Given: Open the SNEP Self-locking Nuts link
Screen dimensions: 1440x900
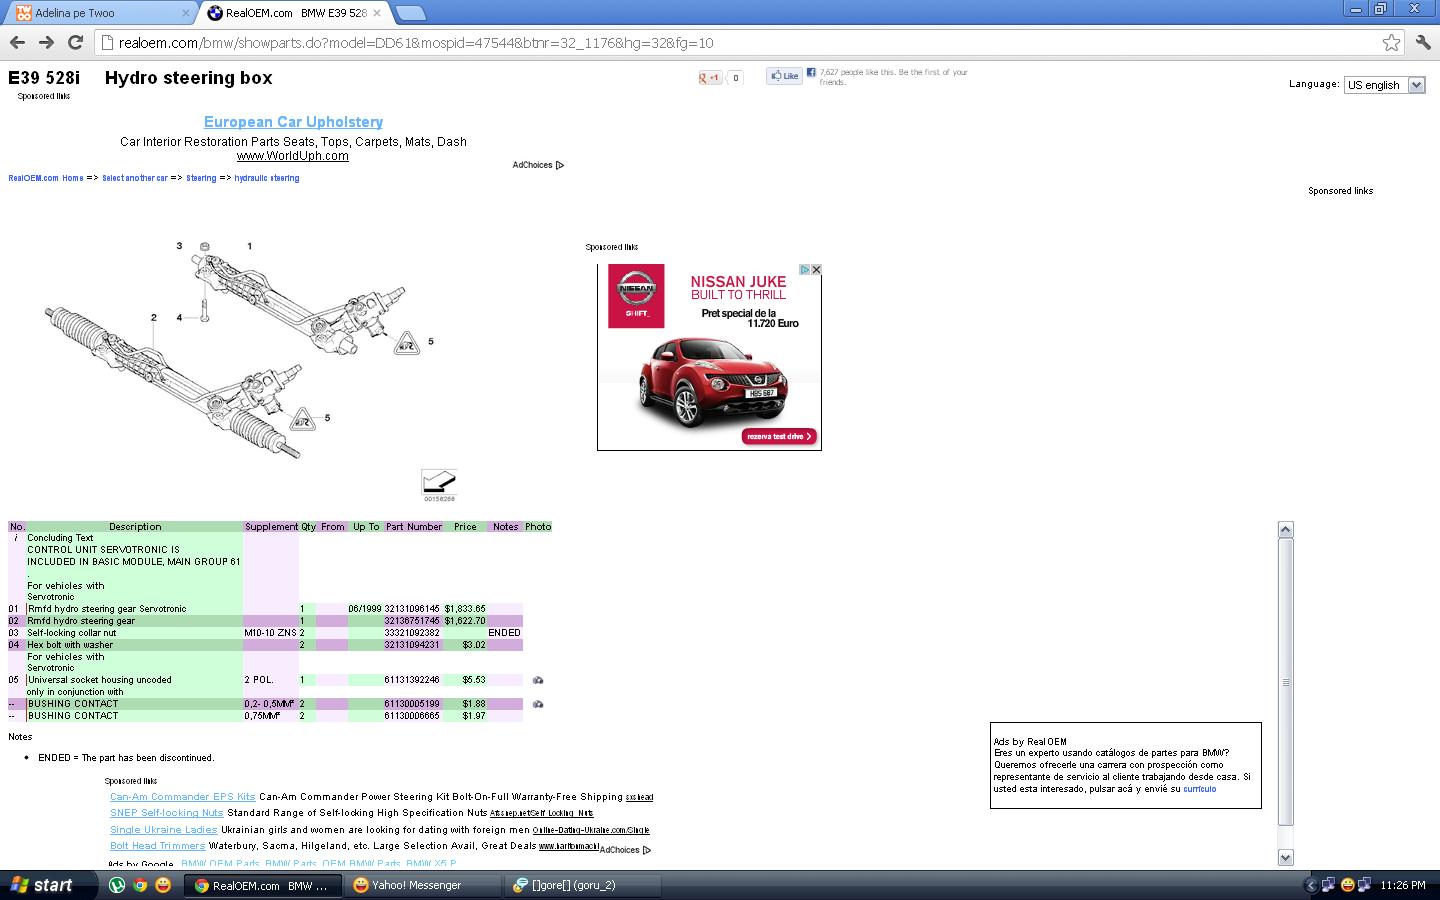Looking at the screenshot, I should point(167,813).
